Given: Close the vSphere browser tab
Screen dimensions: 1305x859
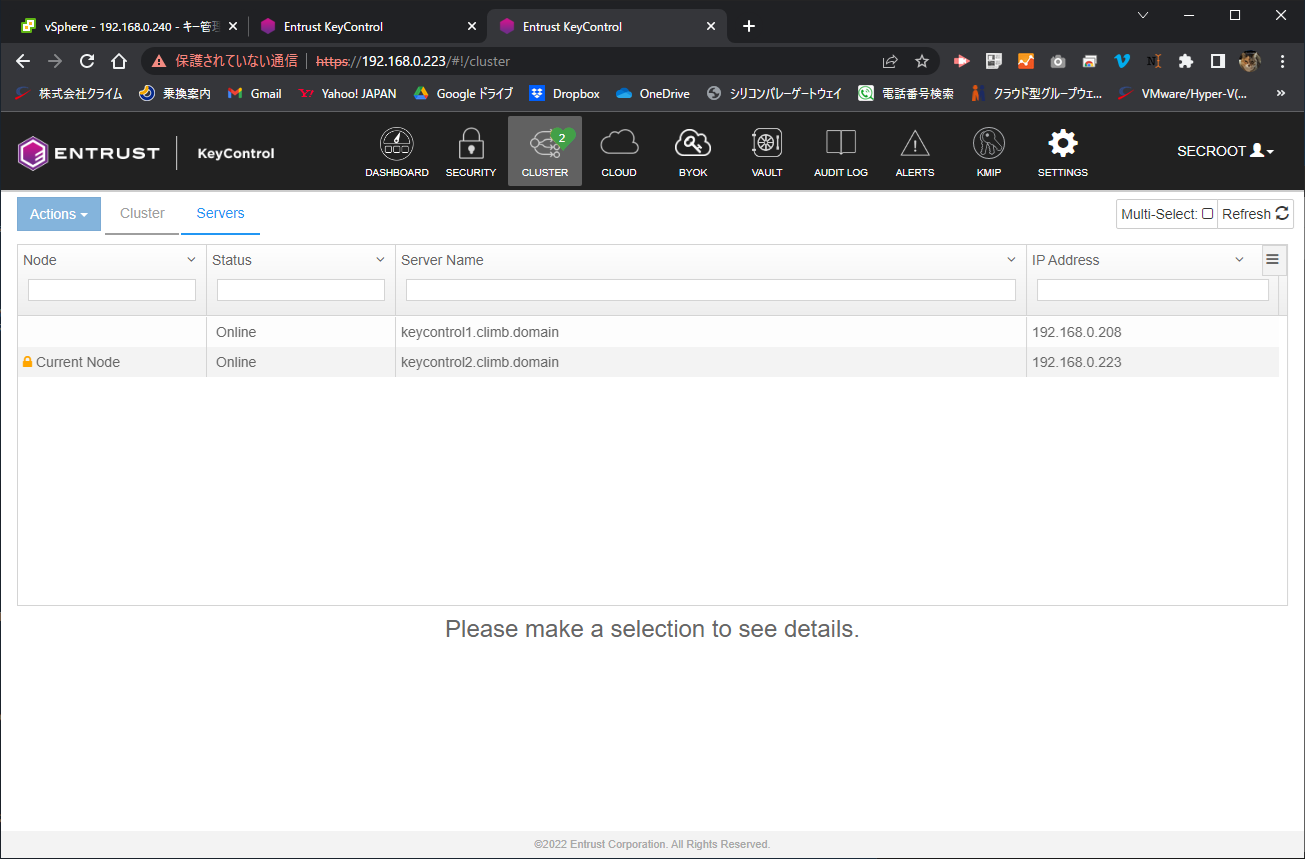Looking at the screenshot, I should click(x=232, y=26).
